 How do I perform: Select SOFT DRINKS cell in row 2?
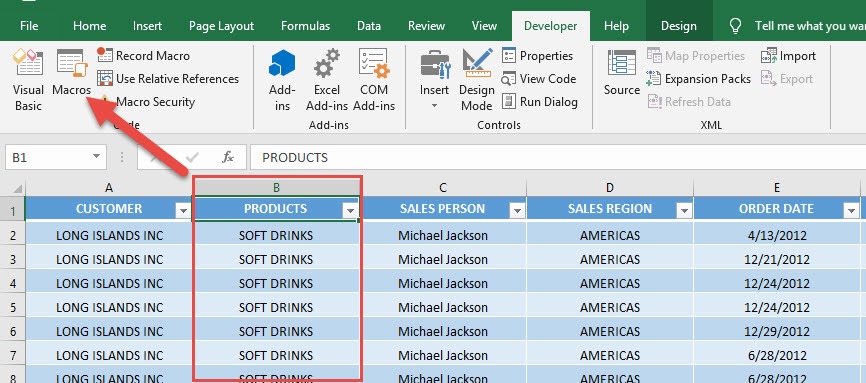pyautogui.click(x=276, y=235)
